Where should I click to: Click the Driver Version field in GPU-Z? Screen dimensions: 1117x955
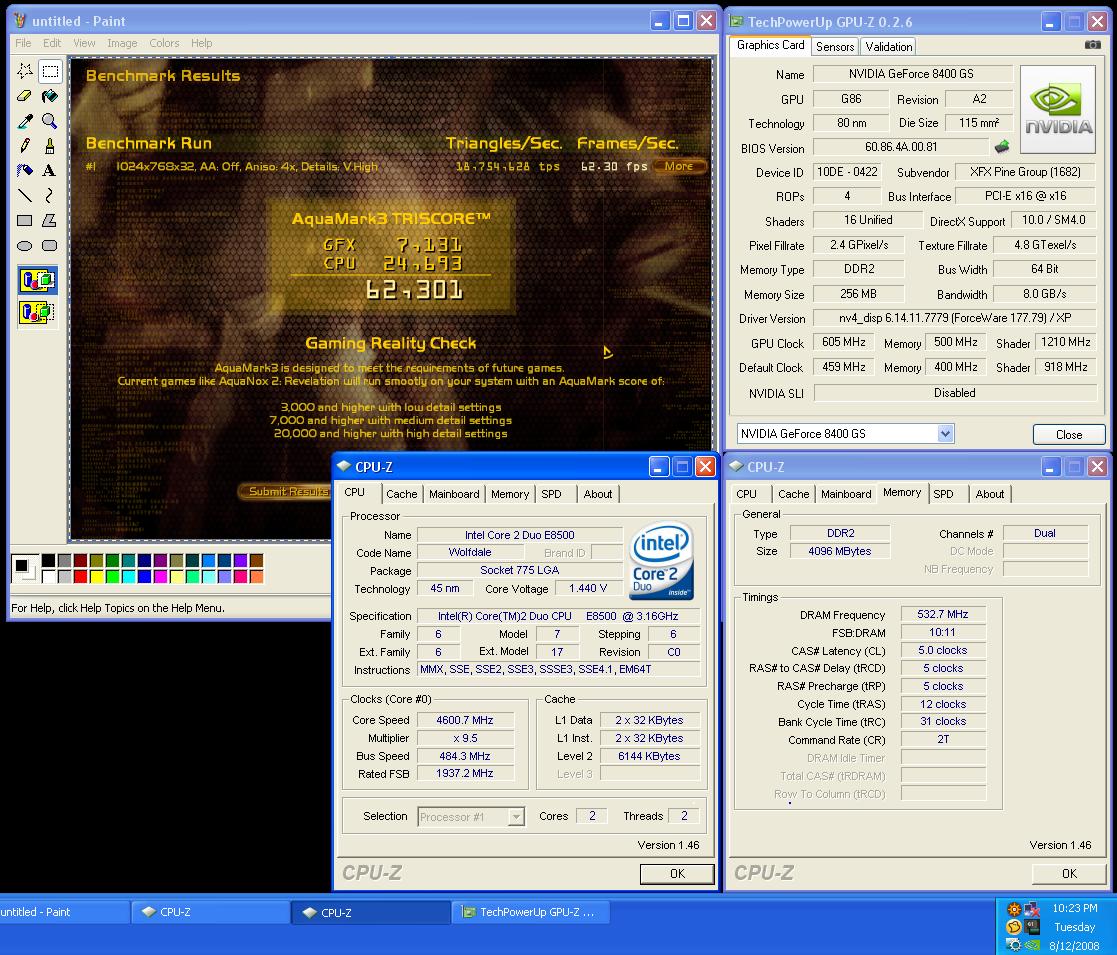955,318
